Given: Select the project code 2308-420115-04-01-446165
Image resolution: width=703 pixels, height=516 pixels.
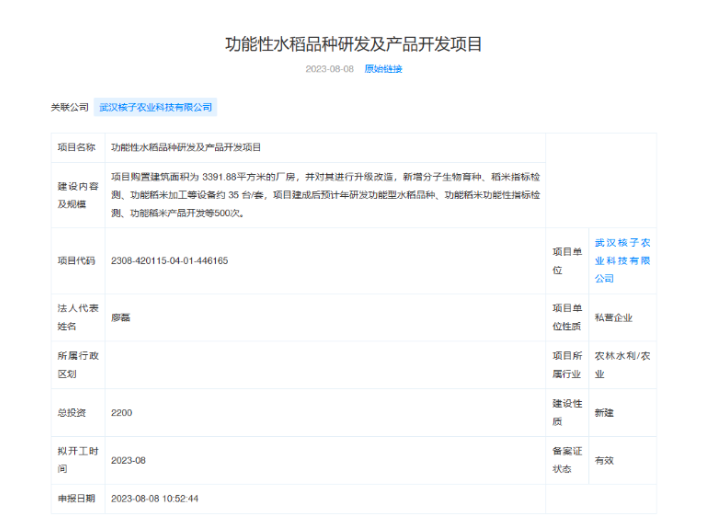Looking at the screenshot, I should (x=169, y=260).
